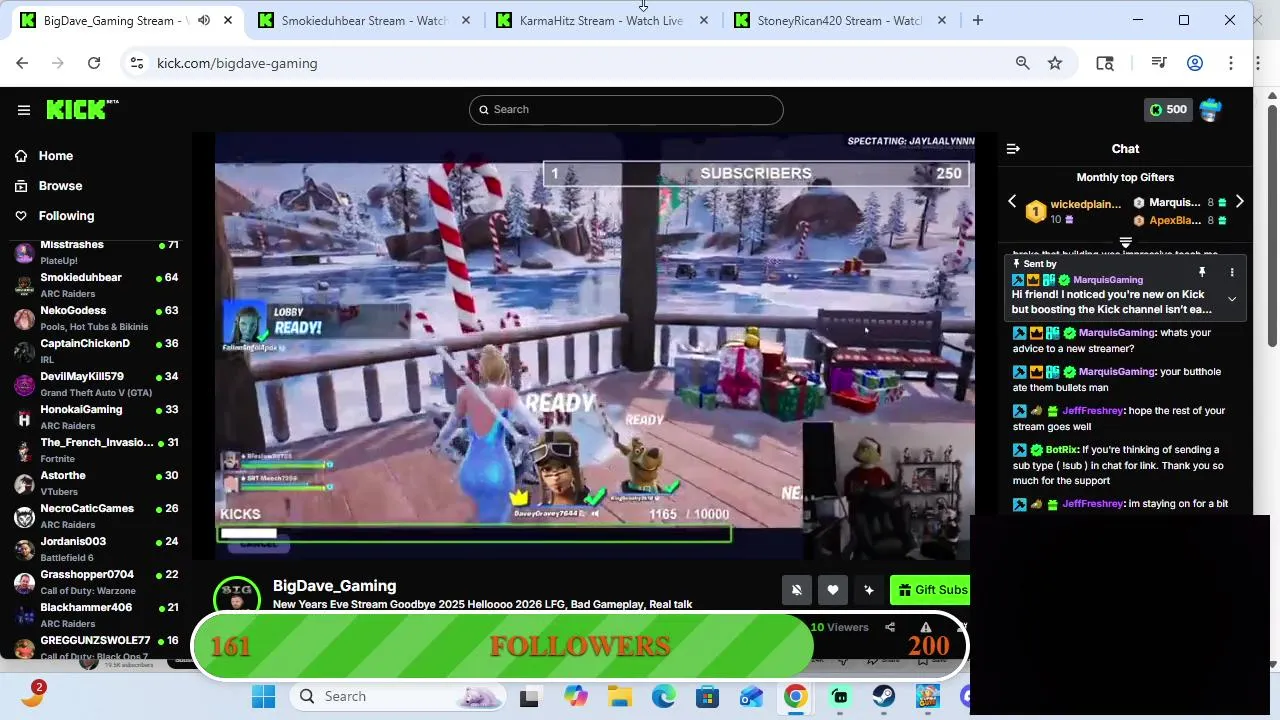Open File Explorer from the taskbar

(x=620, y=697)
